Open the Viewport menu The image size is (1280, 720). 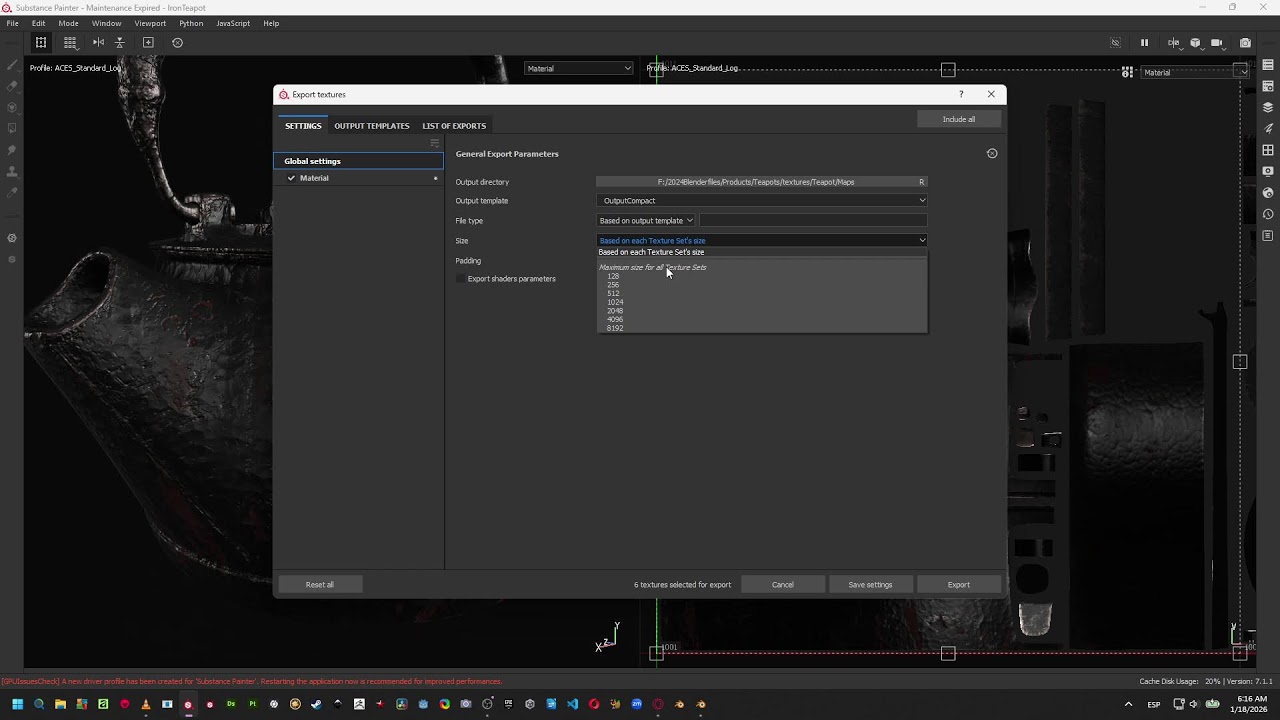pyautogui.click(x=150, y=23)
